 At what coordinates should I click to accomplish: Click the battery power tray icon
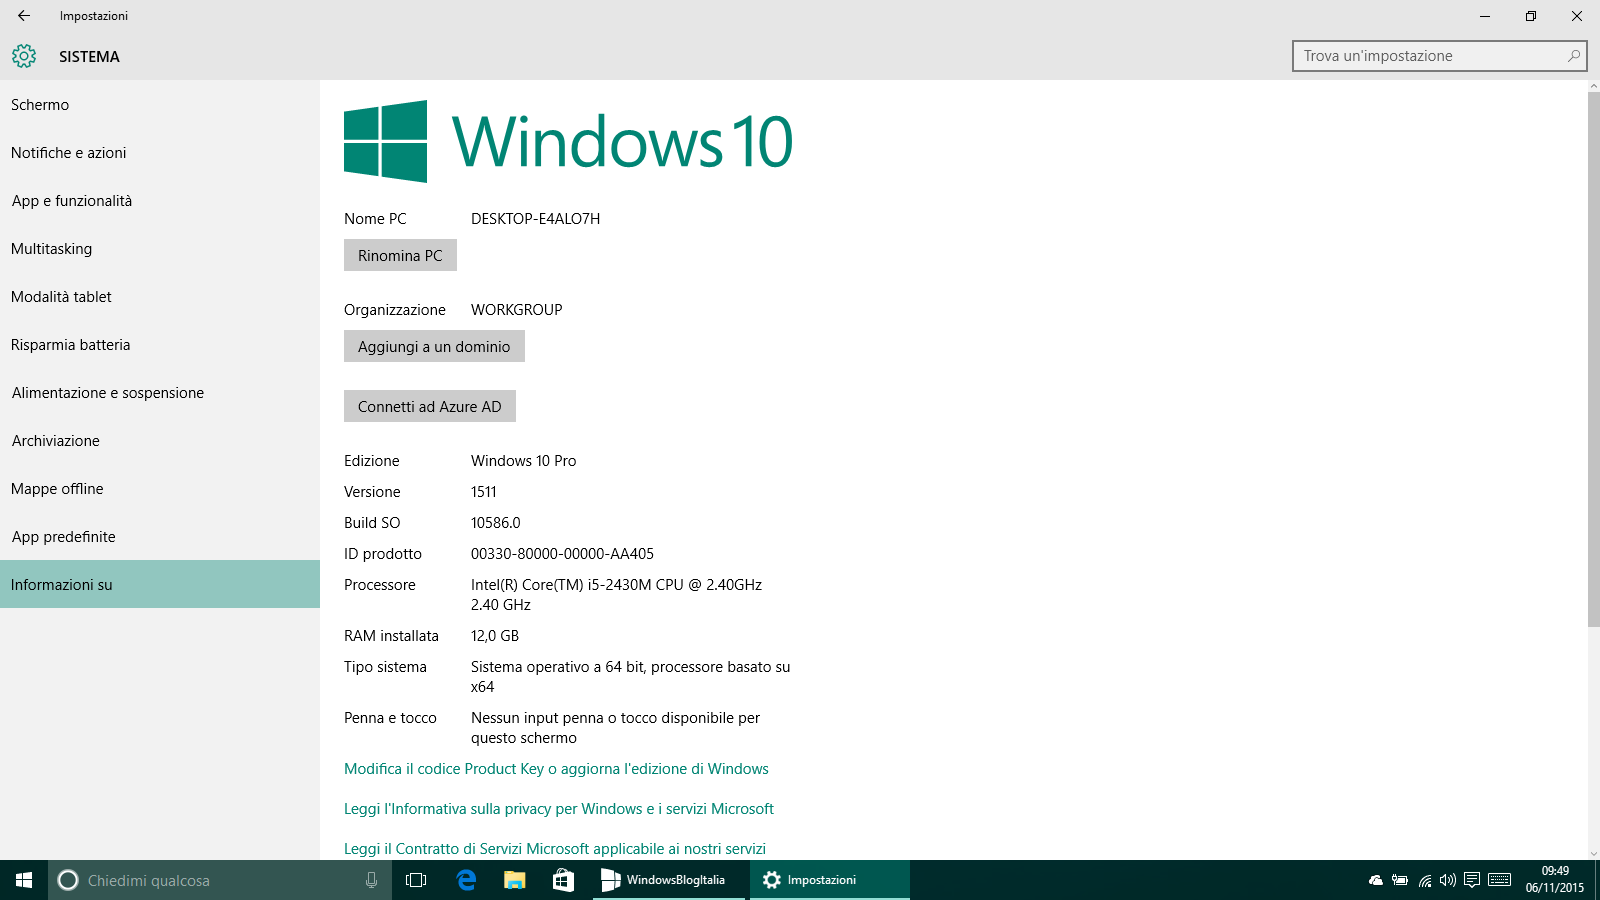click(1400, 880)
